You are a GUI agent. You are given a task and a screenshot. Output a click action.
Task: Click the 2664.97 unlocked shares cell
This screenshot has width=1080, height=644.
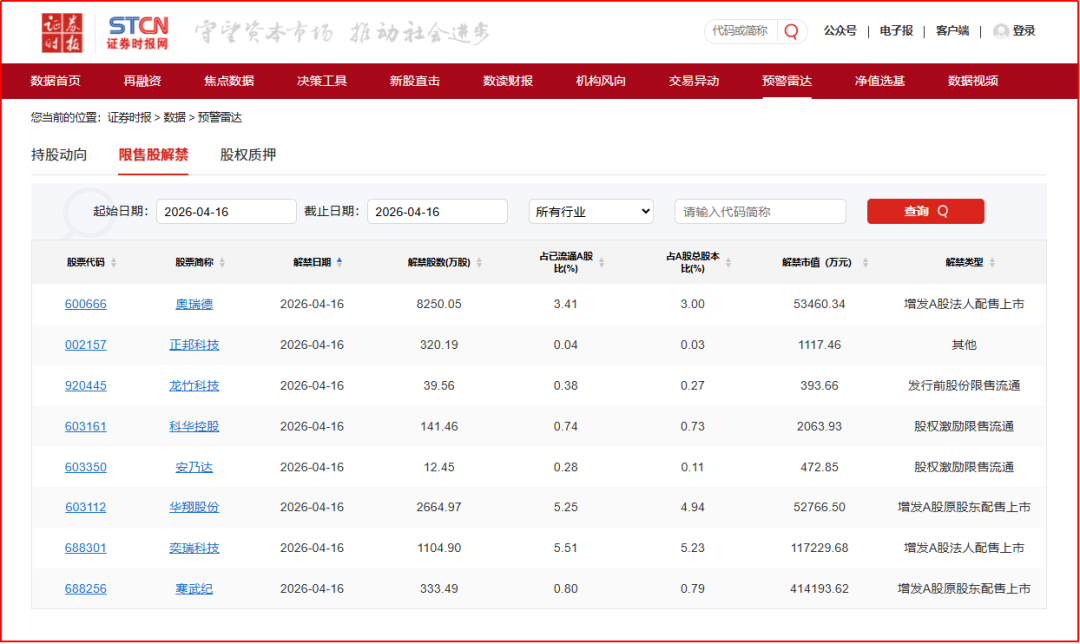click(439, 507)
